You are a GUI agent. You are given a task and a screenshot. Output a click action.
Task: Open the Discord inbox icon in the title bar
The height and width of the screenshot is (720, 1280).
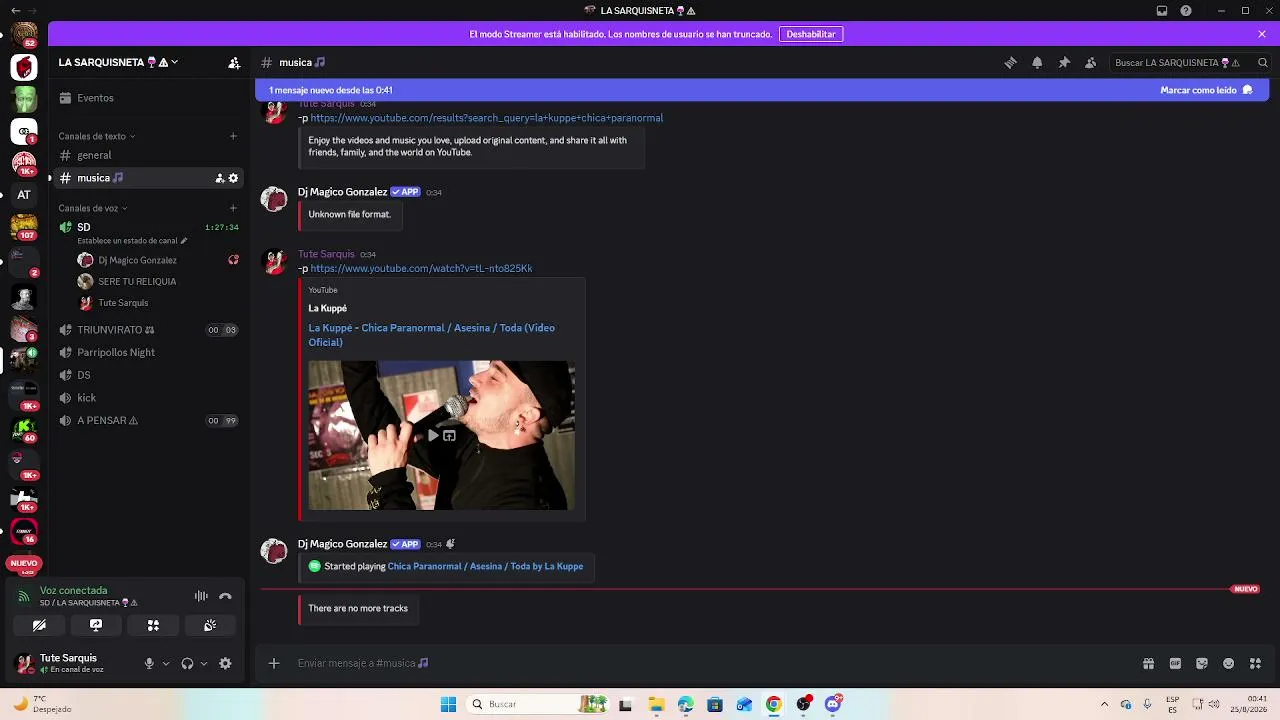[1161, 11]
